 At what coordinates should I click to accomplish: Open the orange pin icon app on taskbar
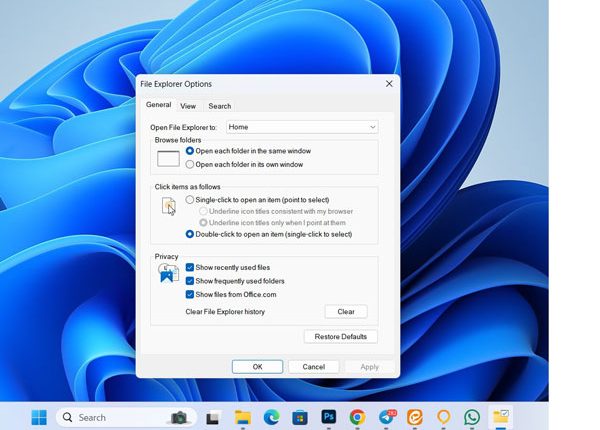443,417
